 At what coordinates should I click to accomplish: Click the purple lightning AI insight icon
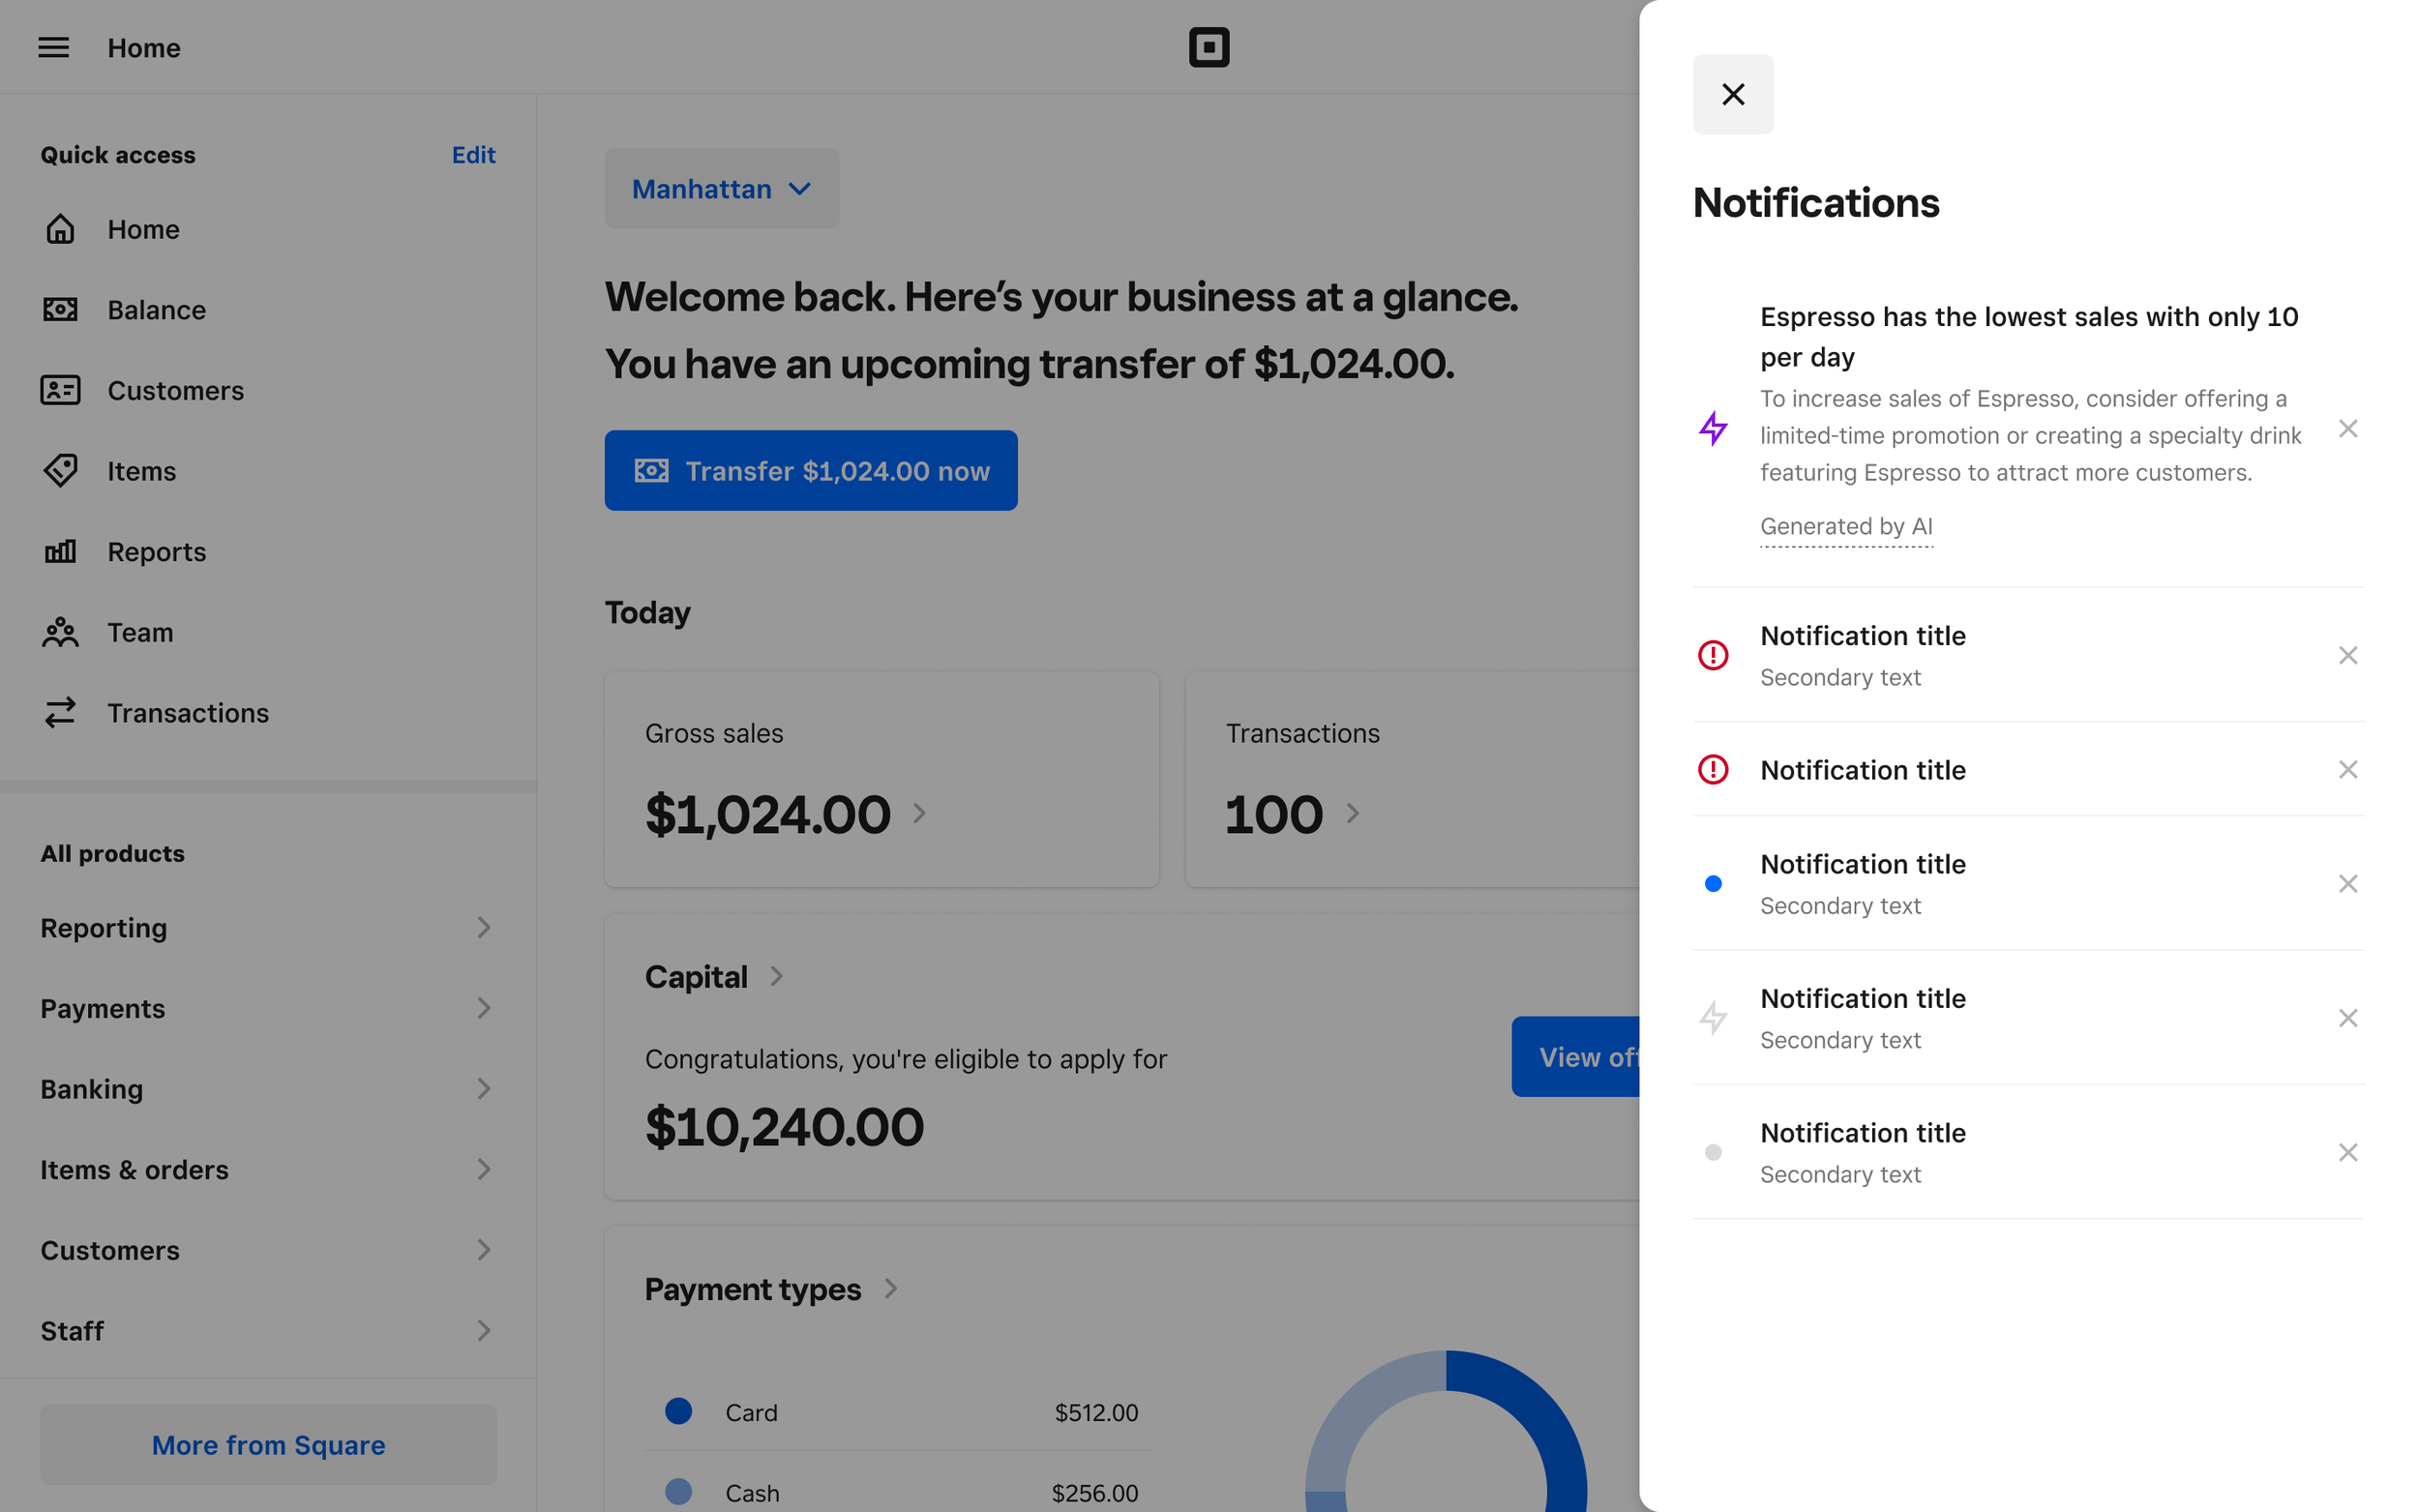tap(1713, 429)
